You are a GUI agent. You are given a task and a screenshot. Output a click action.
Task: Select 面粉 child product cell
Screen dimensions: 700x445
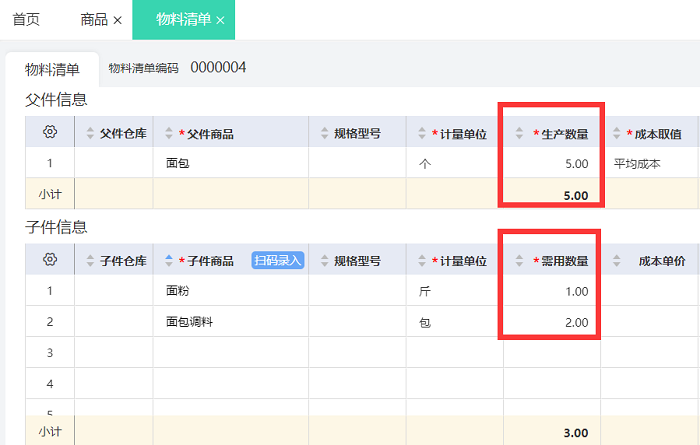click(231, 291)
